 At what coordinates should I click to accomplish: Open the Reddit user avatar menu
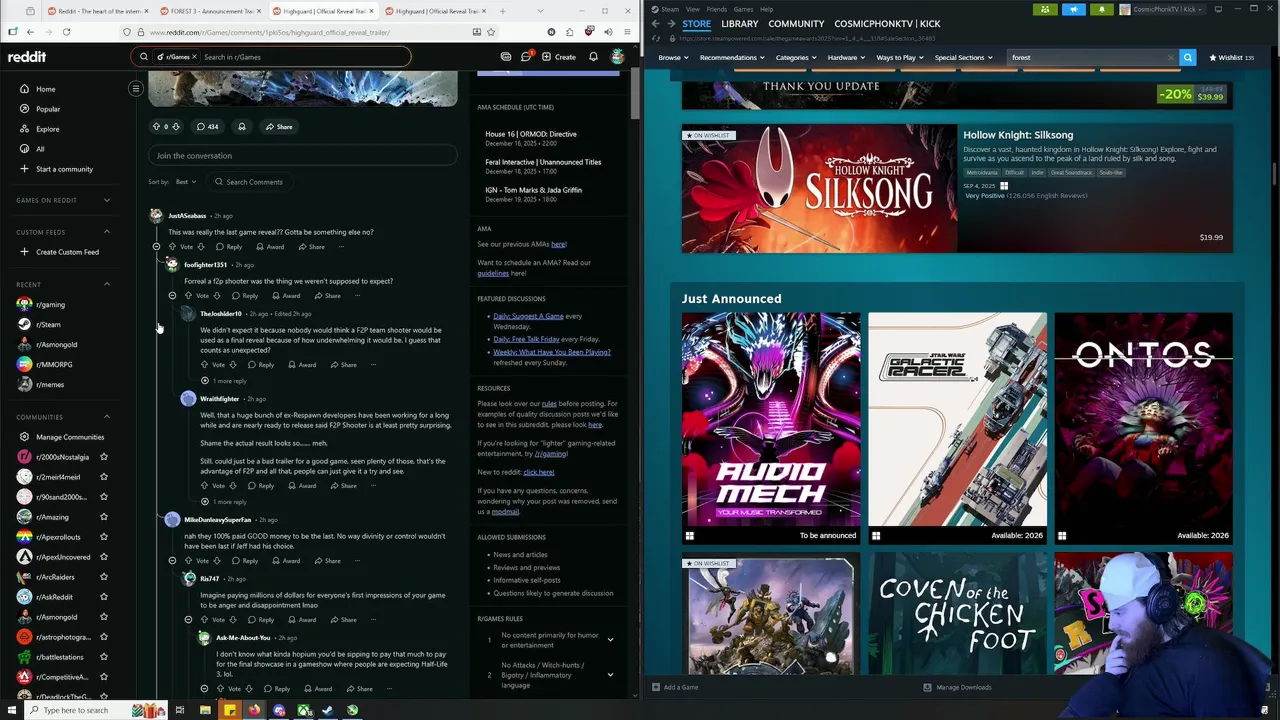click(618, 57)
